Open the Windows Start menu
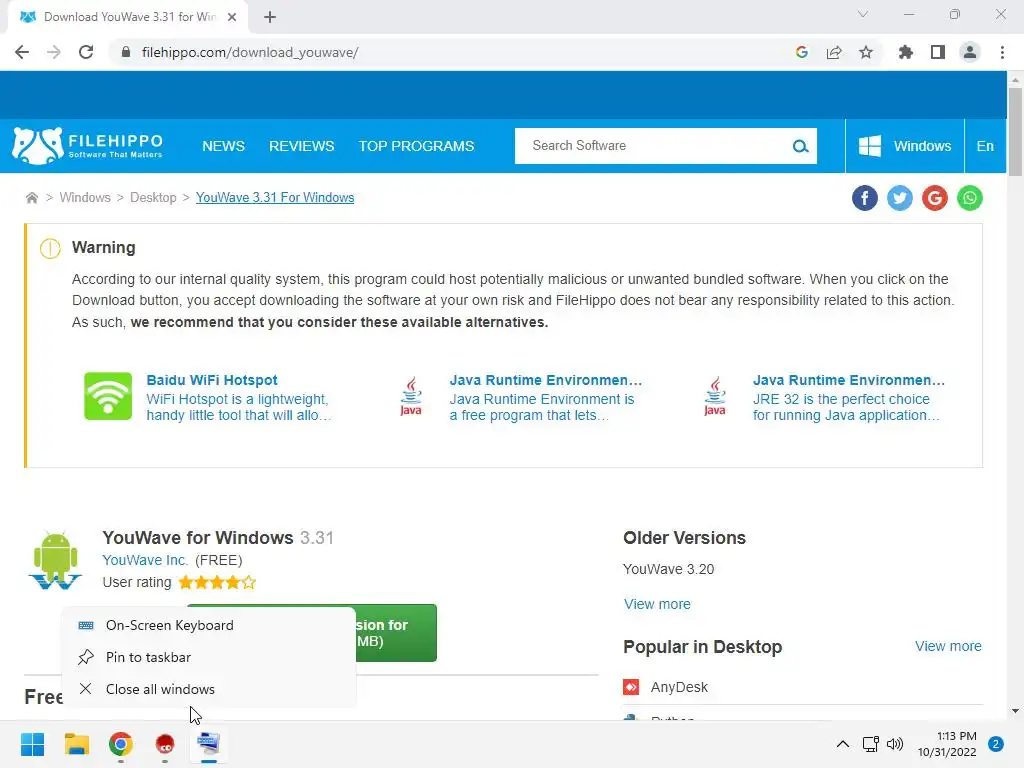The height and width of the screenshot is (768, 1024). point(32,744)
